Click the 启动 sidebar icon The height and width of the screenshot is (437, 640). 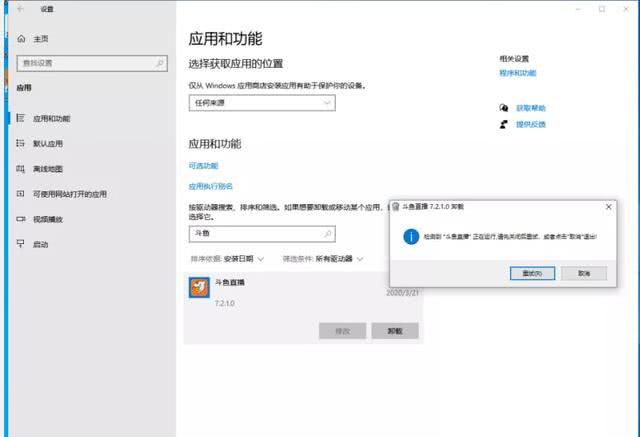click(20, 244)
